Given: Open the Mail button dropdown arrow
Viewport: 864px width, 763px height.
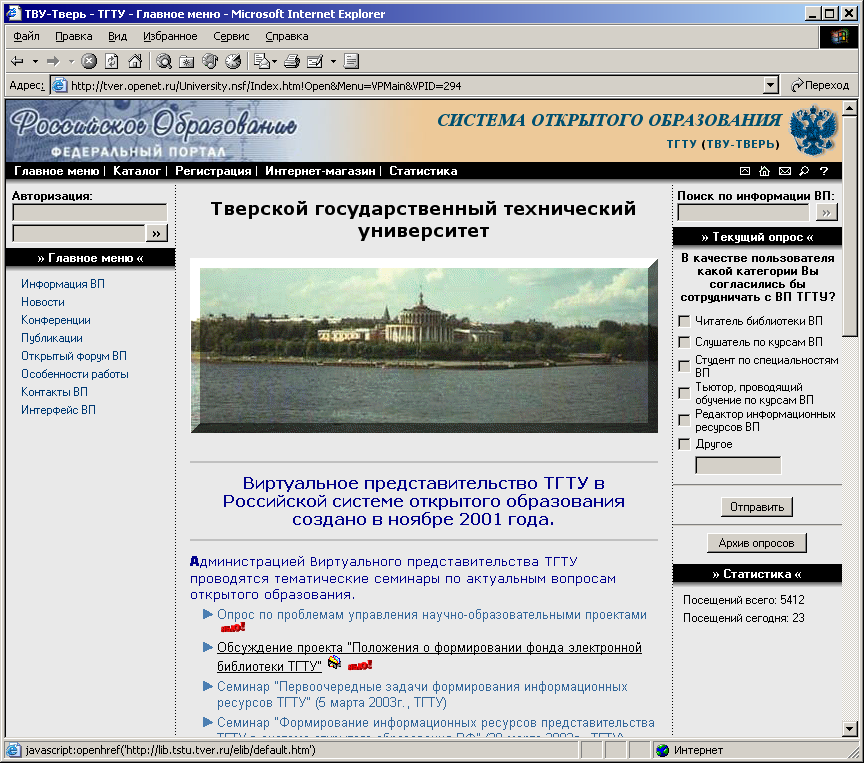Looking at the screenshot, I should 274,61.
